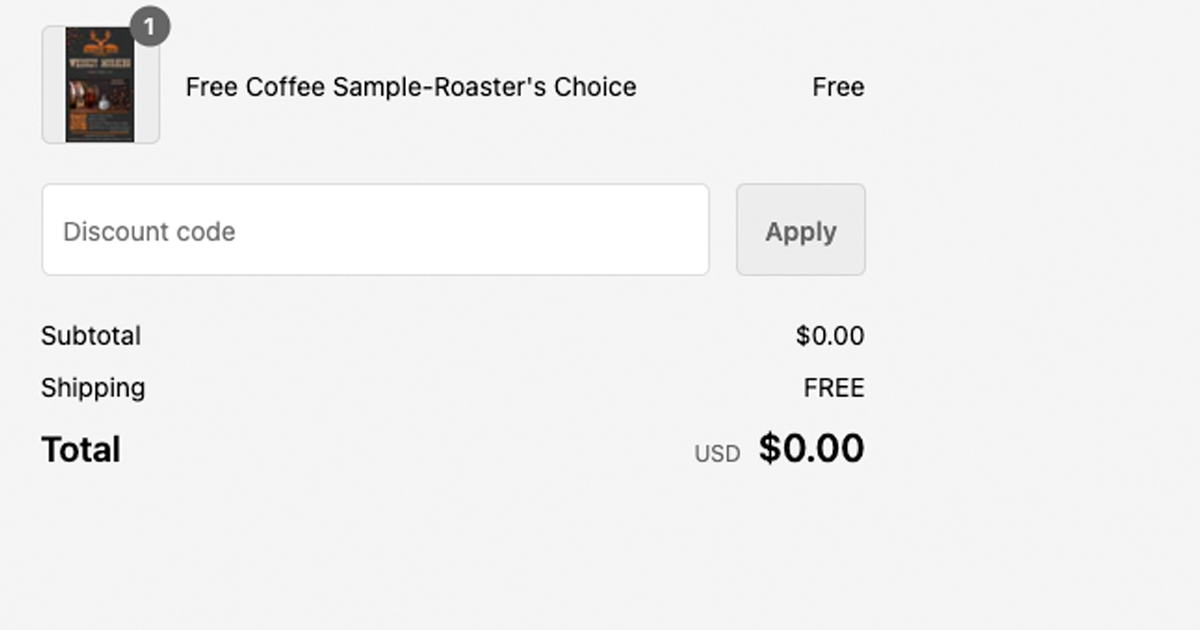Image resolution: width=1200 pixels, height=630 pixels.
Task: Click inside the Discount code input field
Action: 375,230
